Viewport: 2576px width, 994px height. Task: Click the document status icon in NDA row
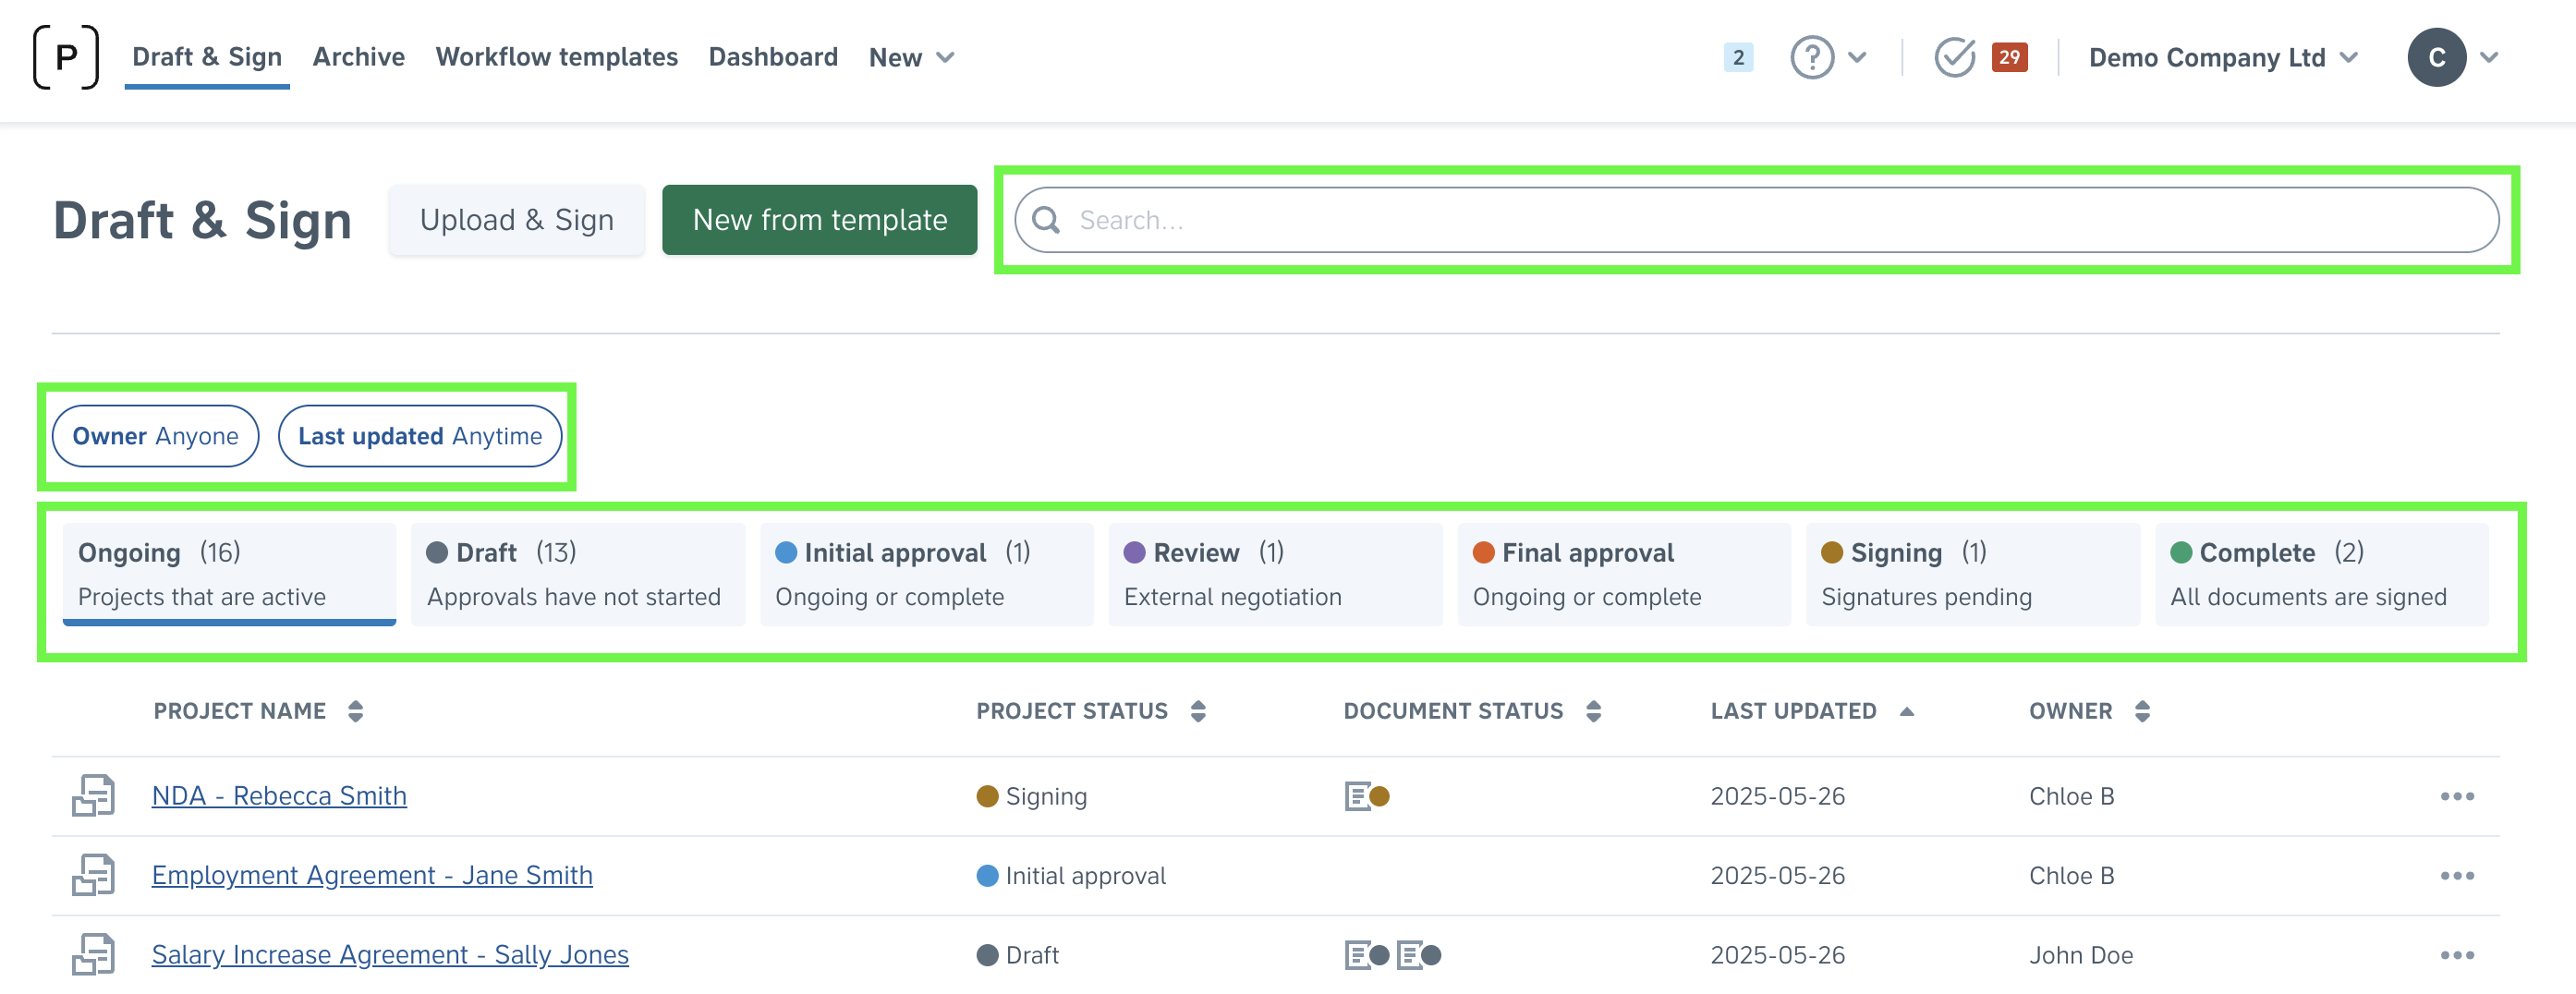coord(1367,796)
